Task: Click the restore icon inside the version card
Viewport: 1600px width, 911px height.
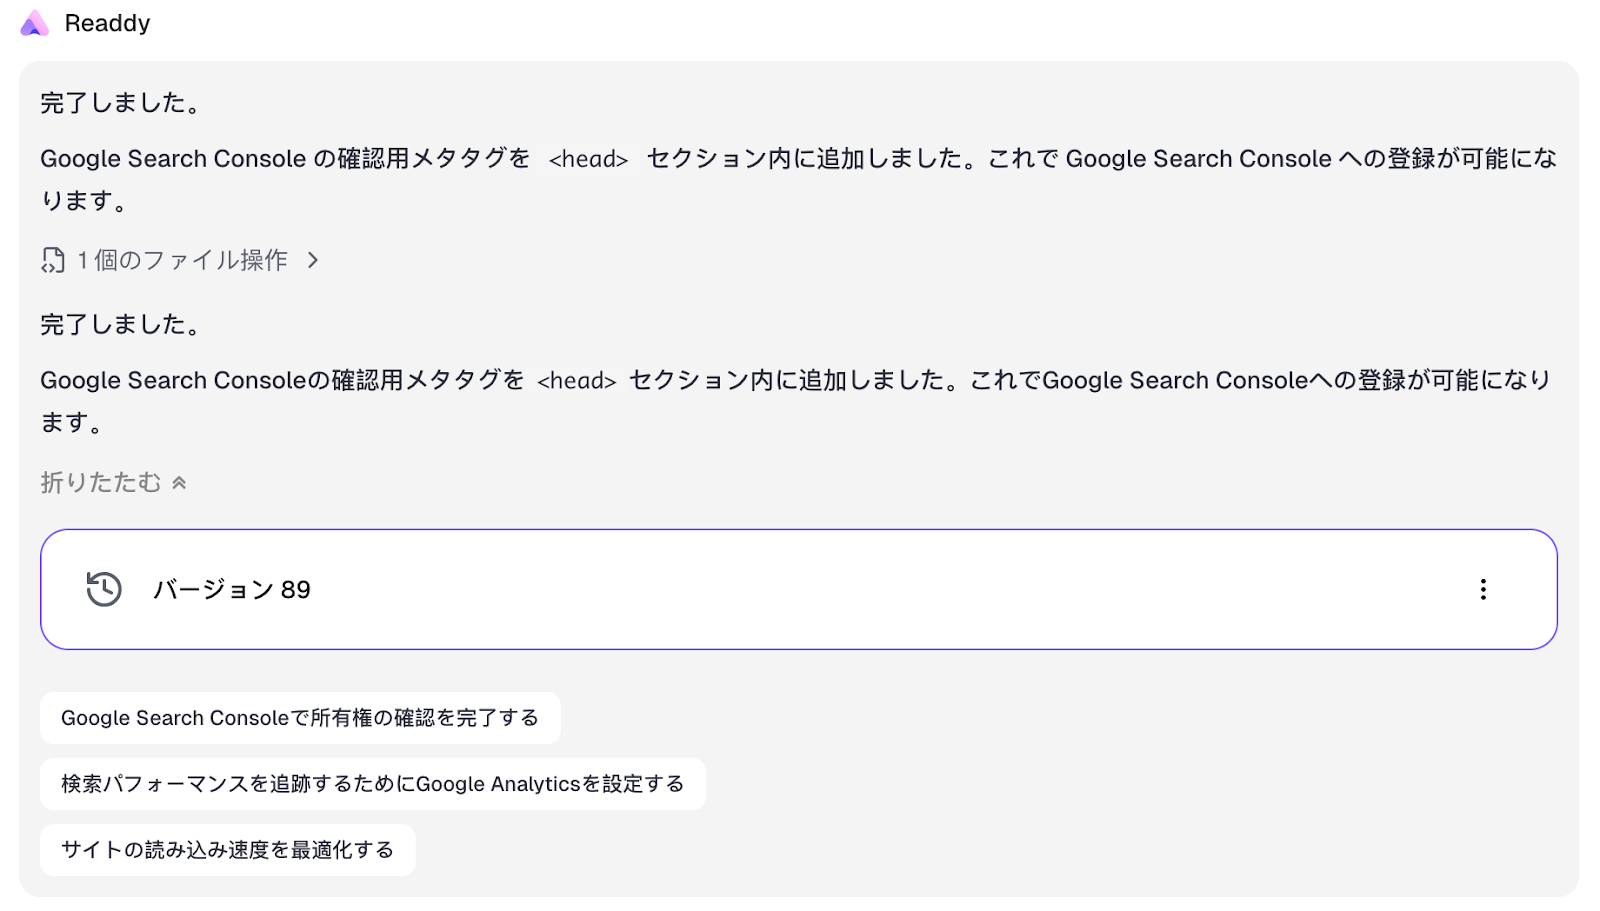Action: tap(102, 589)
